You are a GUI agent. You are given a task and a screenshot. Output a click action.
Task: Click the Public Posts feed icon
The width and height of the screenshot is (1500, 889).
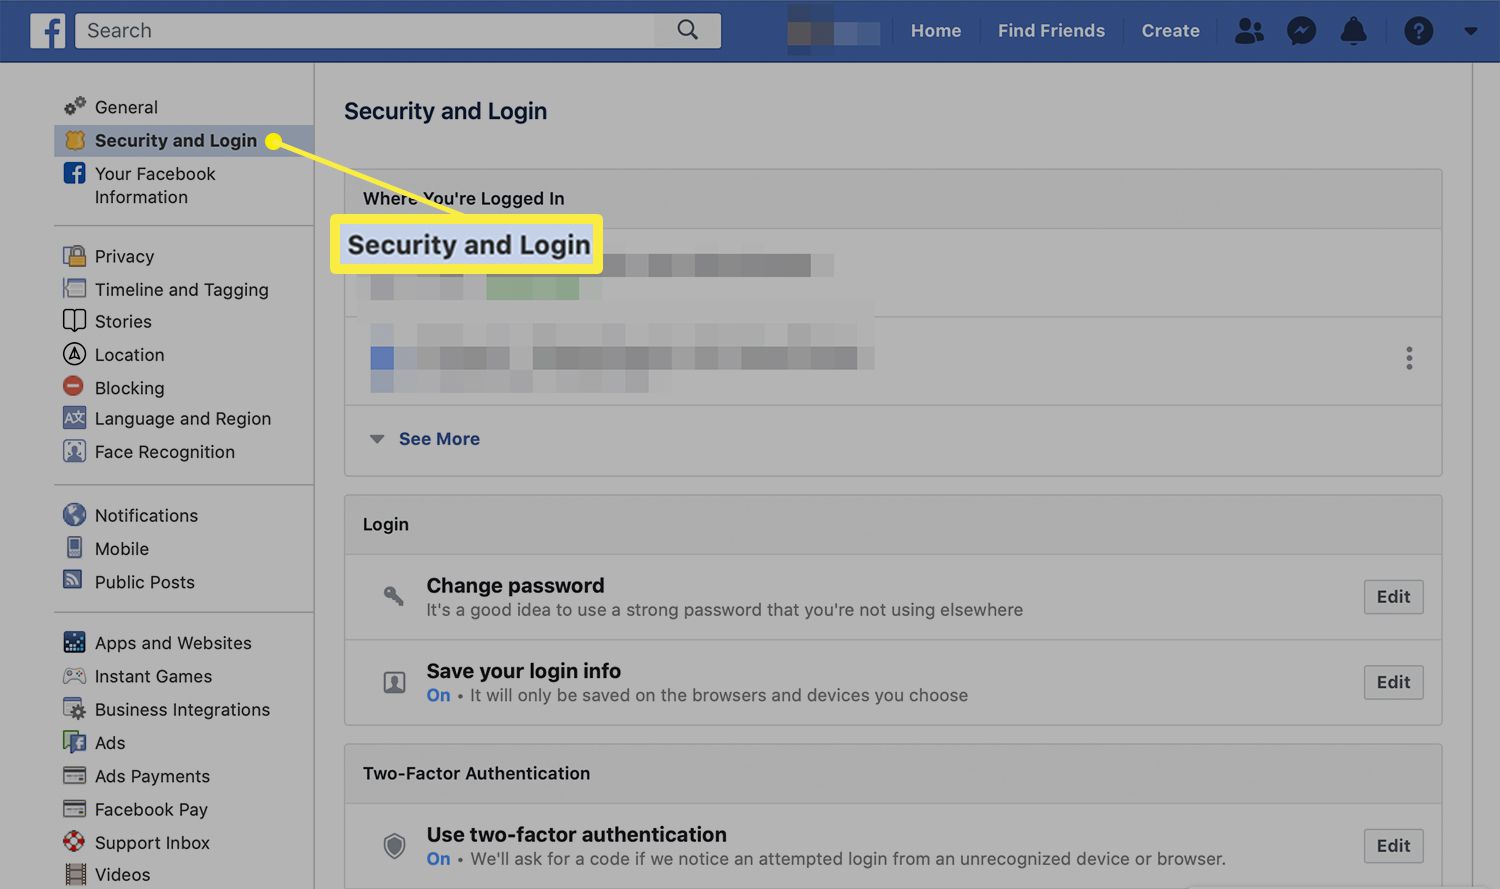(73, 580)
